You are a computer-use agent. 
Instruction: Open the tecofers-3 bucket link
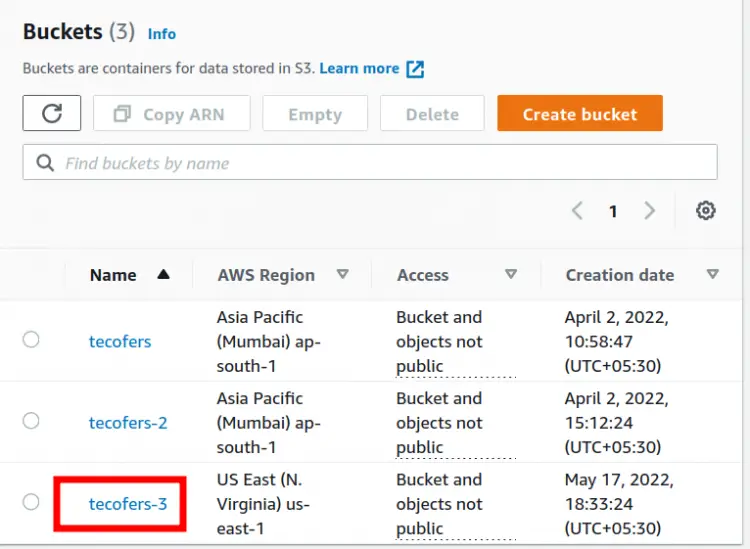[x=128, y=504]
